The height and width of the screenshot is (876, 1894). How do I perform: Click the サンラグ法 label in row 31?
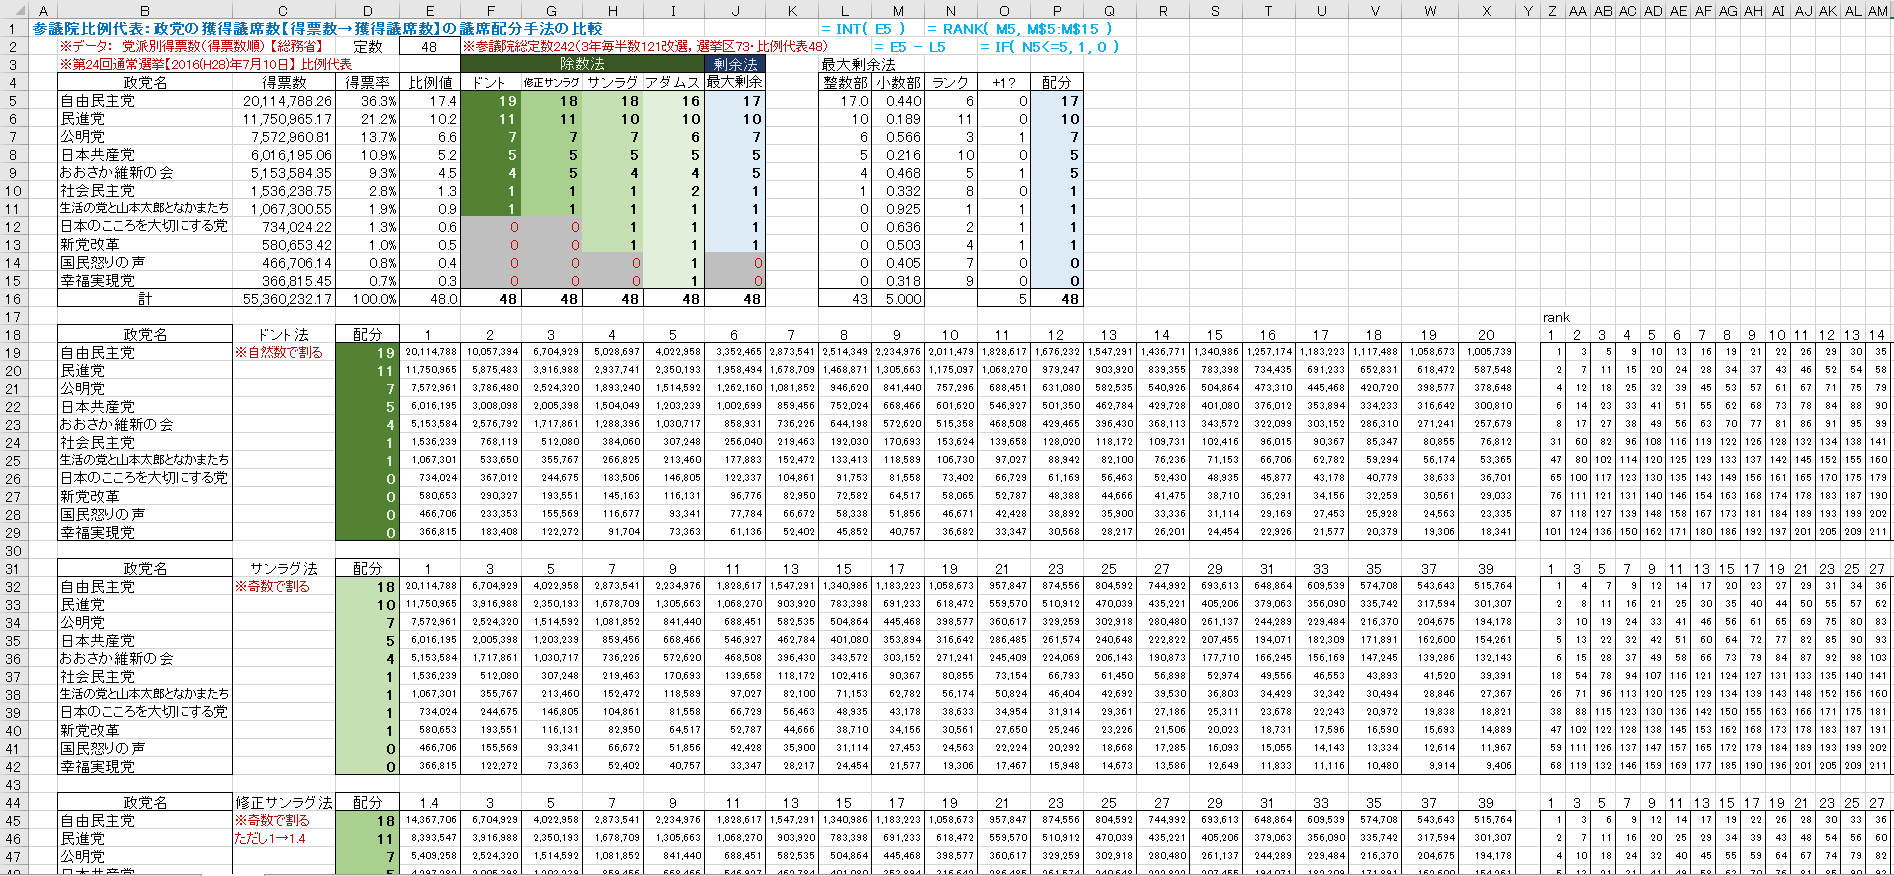[x=284, y=569]
